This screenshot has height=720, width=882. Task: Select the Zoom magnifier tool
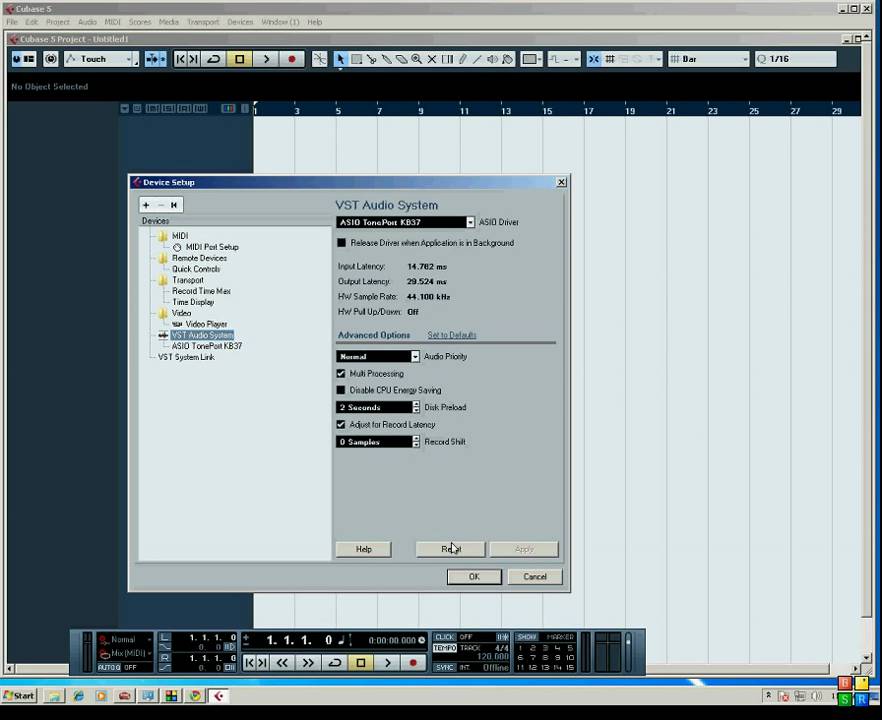click(x=416, y=59)
